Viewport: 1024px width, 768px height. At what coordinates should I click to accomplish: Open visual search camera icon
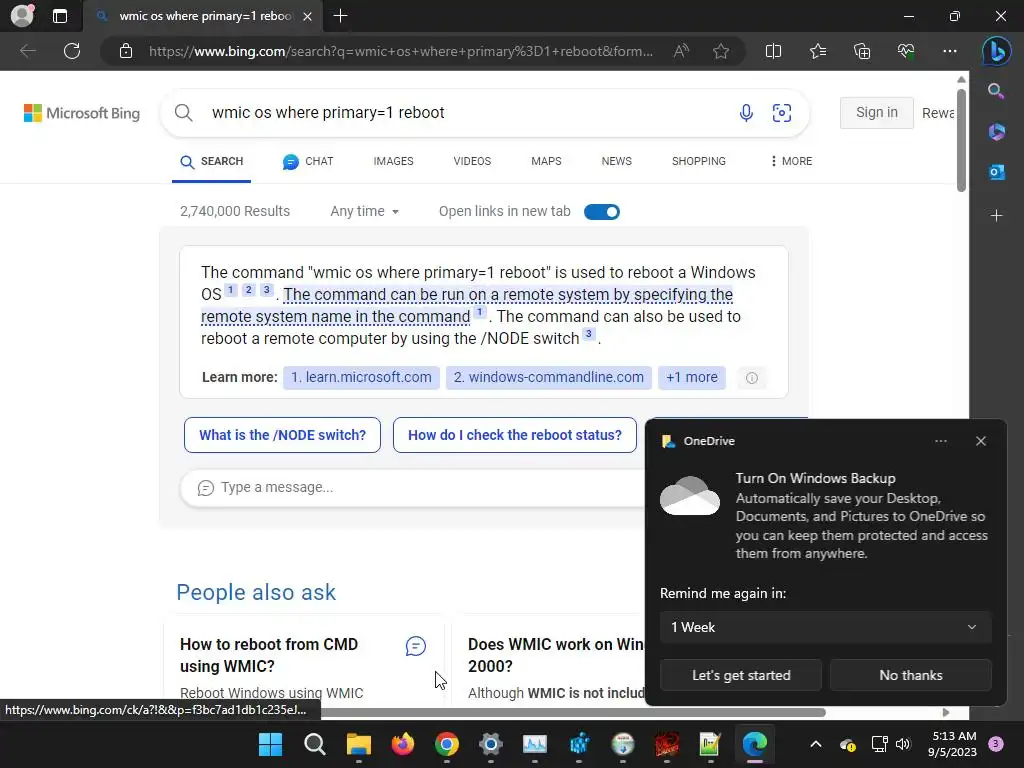(x=782, y=113)
